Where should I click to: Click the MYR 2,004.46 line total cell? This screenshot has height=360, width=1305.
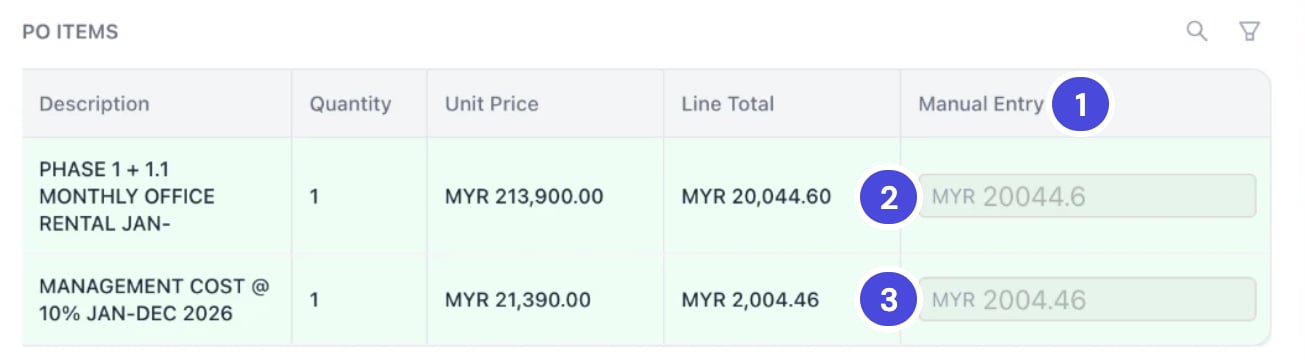750,299
